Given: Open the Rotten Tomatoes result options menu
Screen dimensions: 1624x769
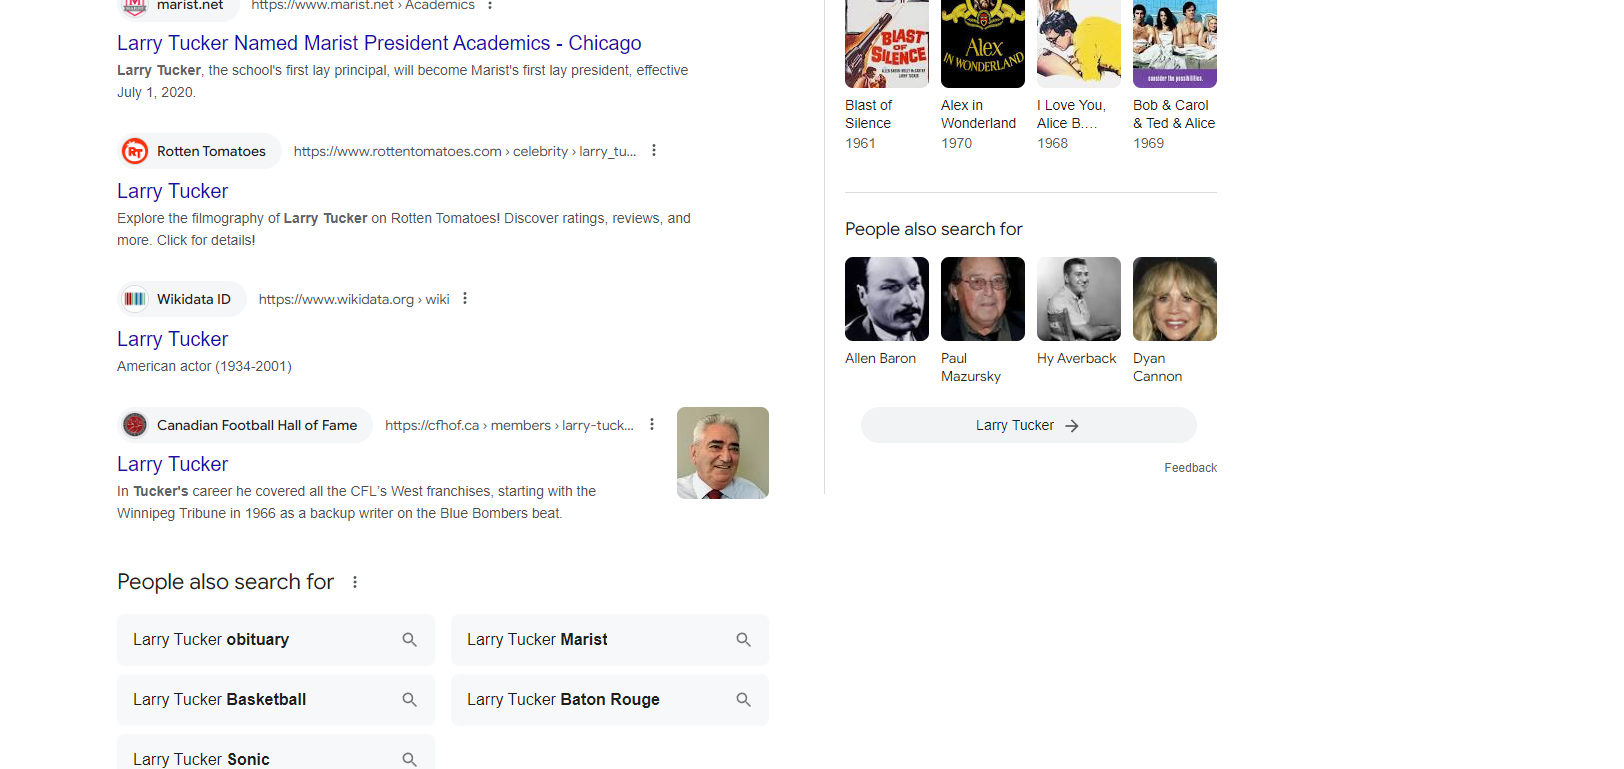Looking at the screenshot, I should [x=654, y=150].
